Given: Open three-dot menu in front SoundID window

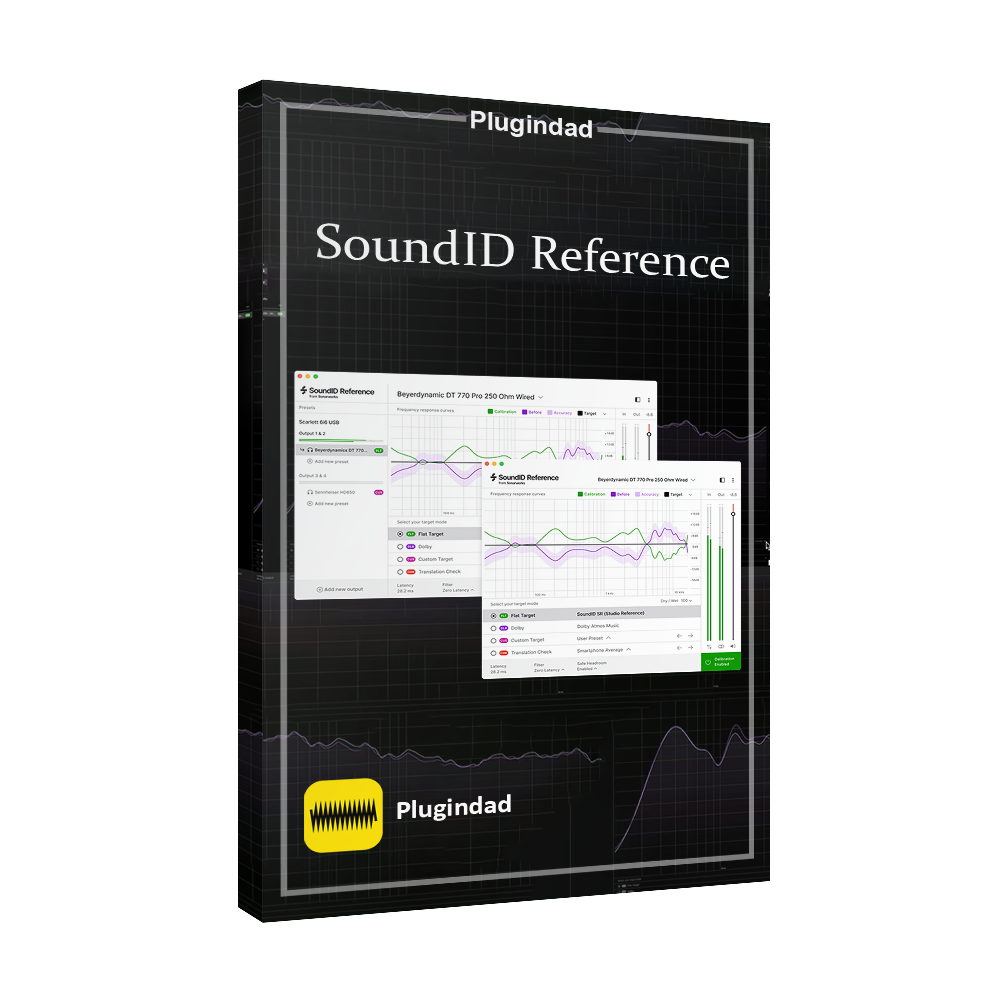Looking at the screenshot, I should click(x=733, y=480).
